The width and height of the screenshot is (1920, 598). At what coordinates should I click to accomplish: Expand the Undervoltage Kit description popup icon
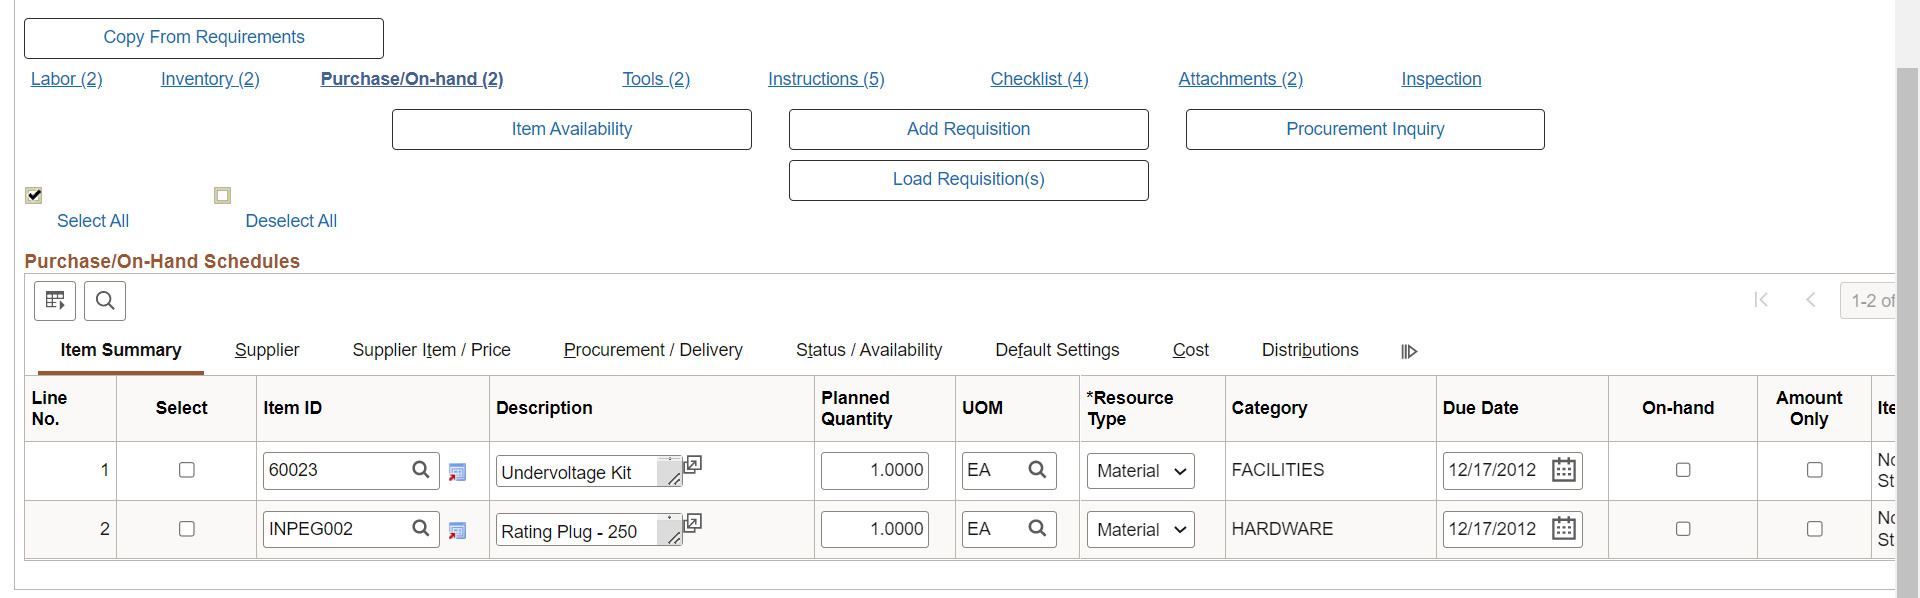pos(692,464)
